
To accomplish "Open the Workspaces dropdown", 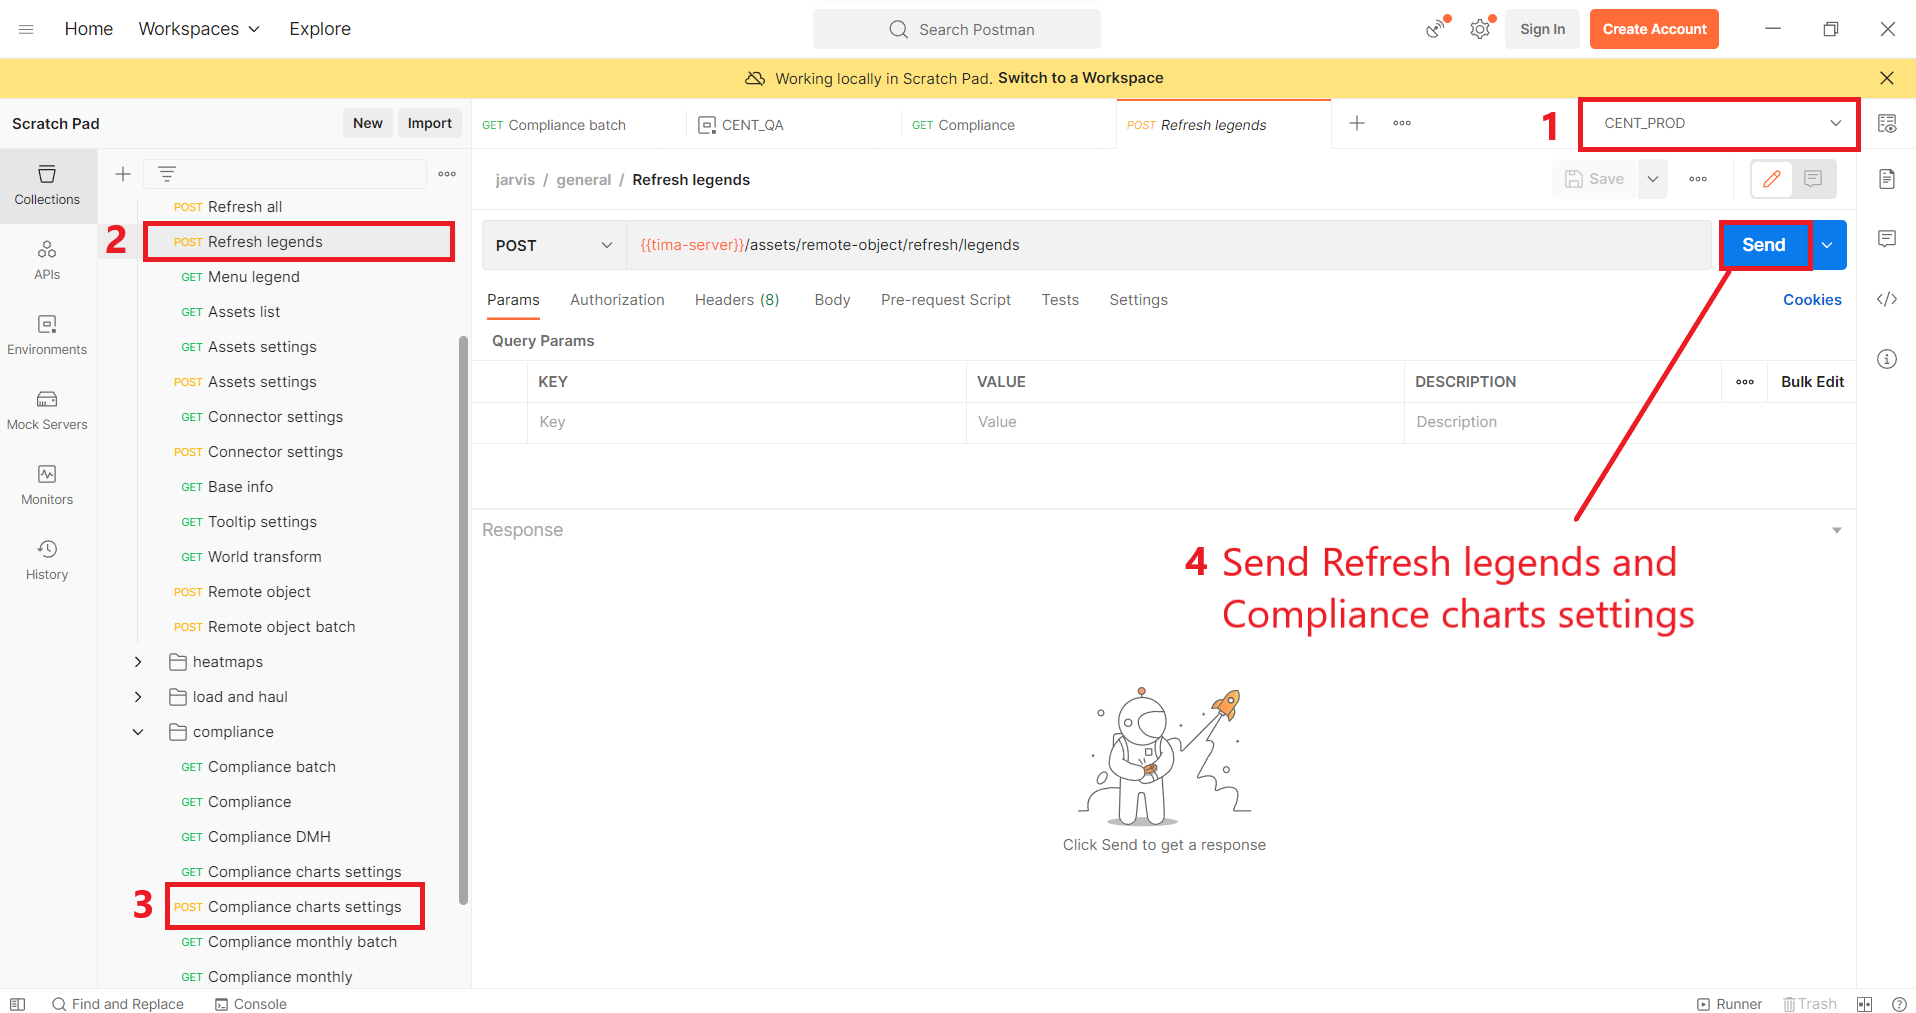I will pos(199,29).
